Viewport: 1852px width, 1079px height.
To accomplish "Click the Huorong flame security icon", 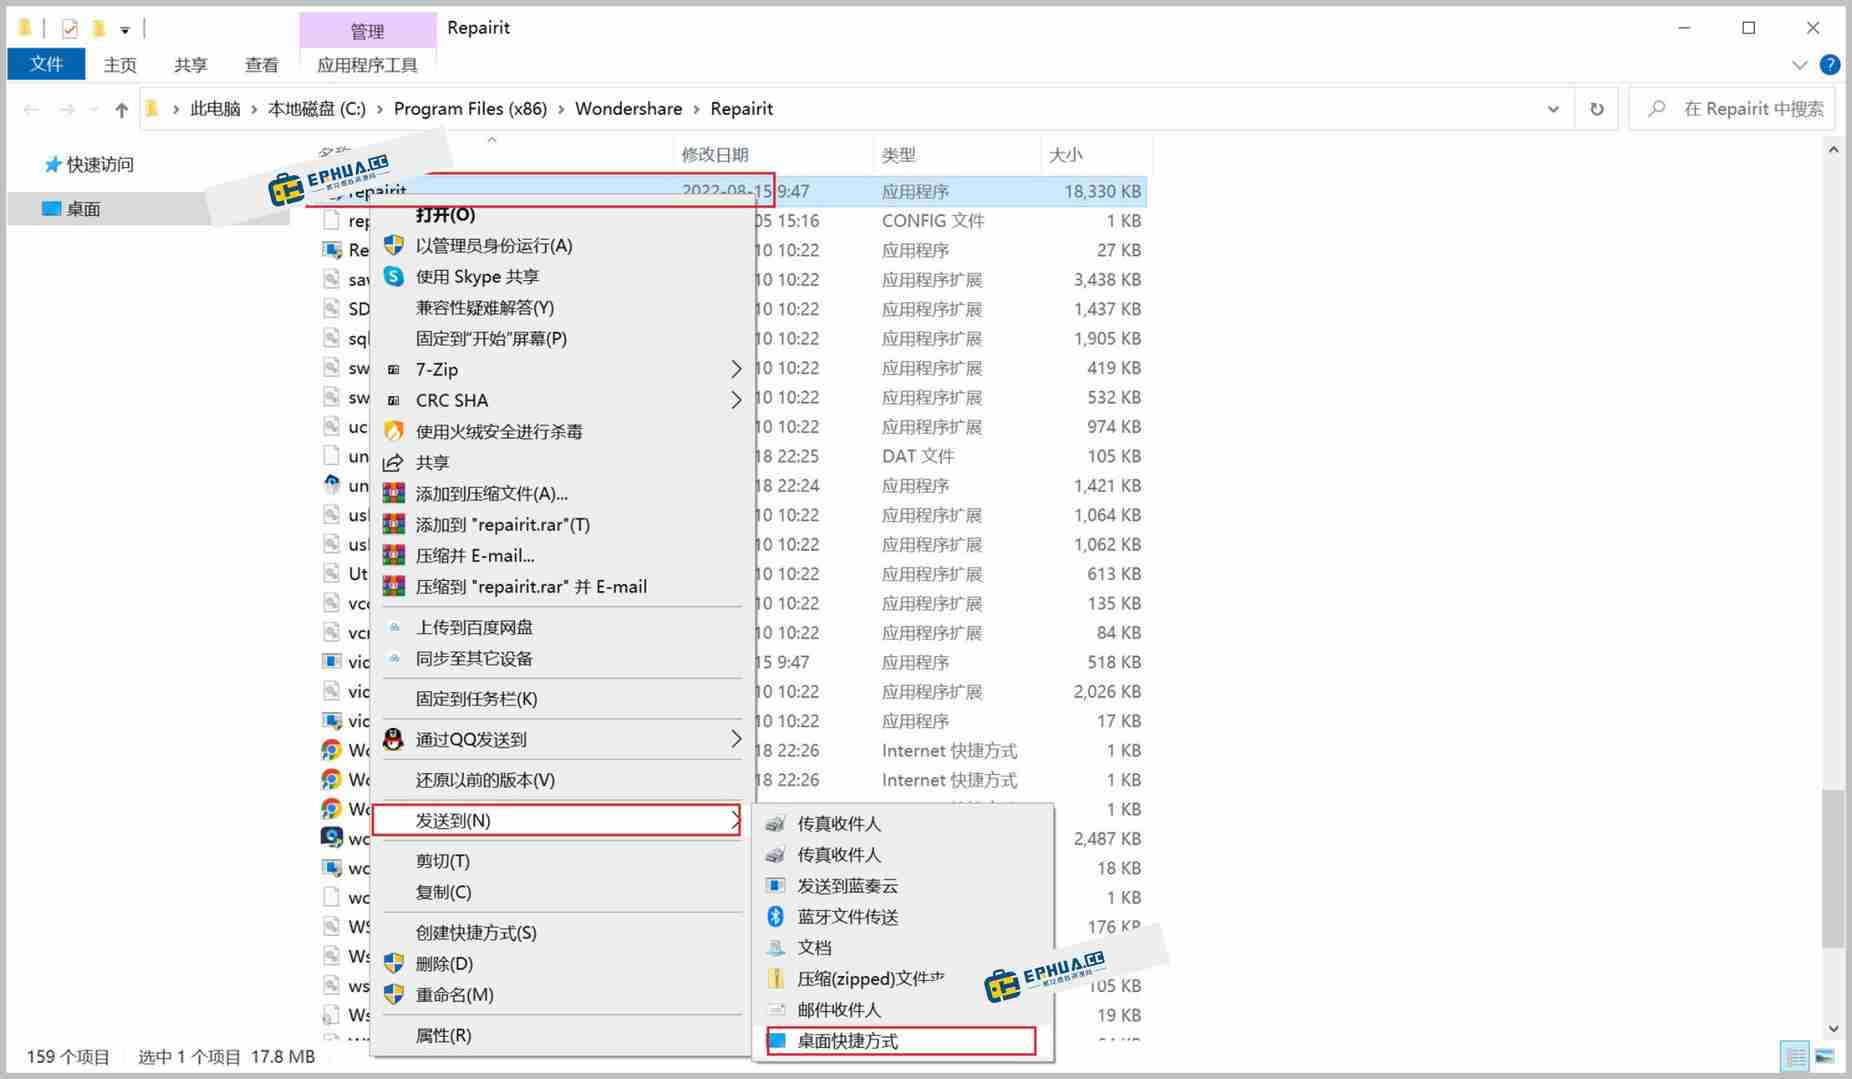I will (x=394, y=431).
